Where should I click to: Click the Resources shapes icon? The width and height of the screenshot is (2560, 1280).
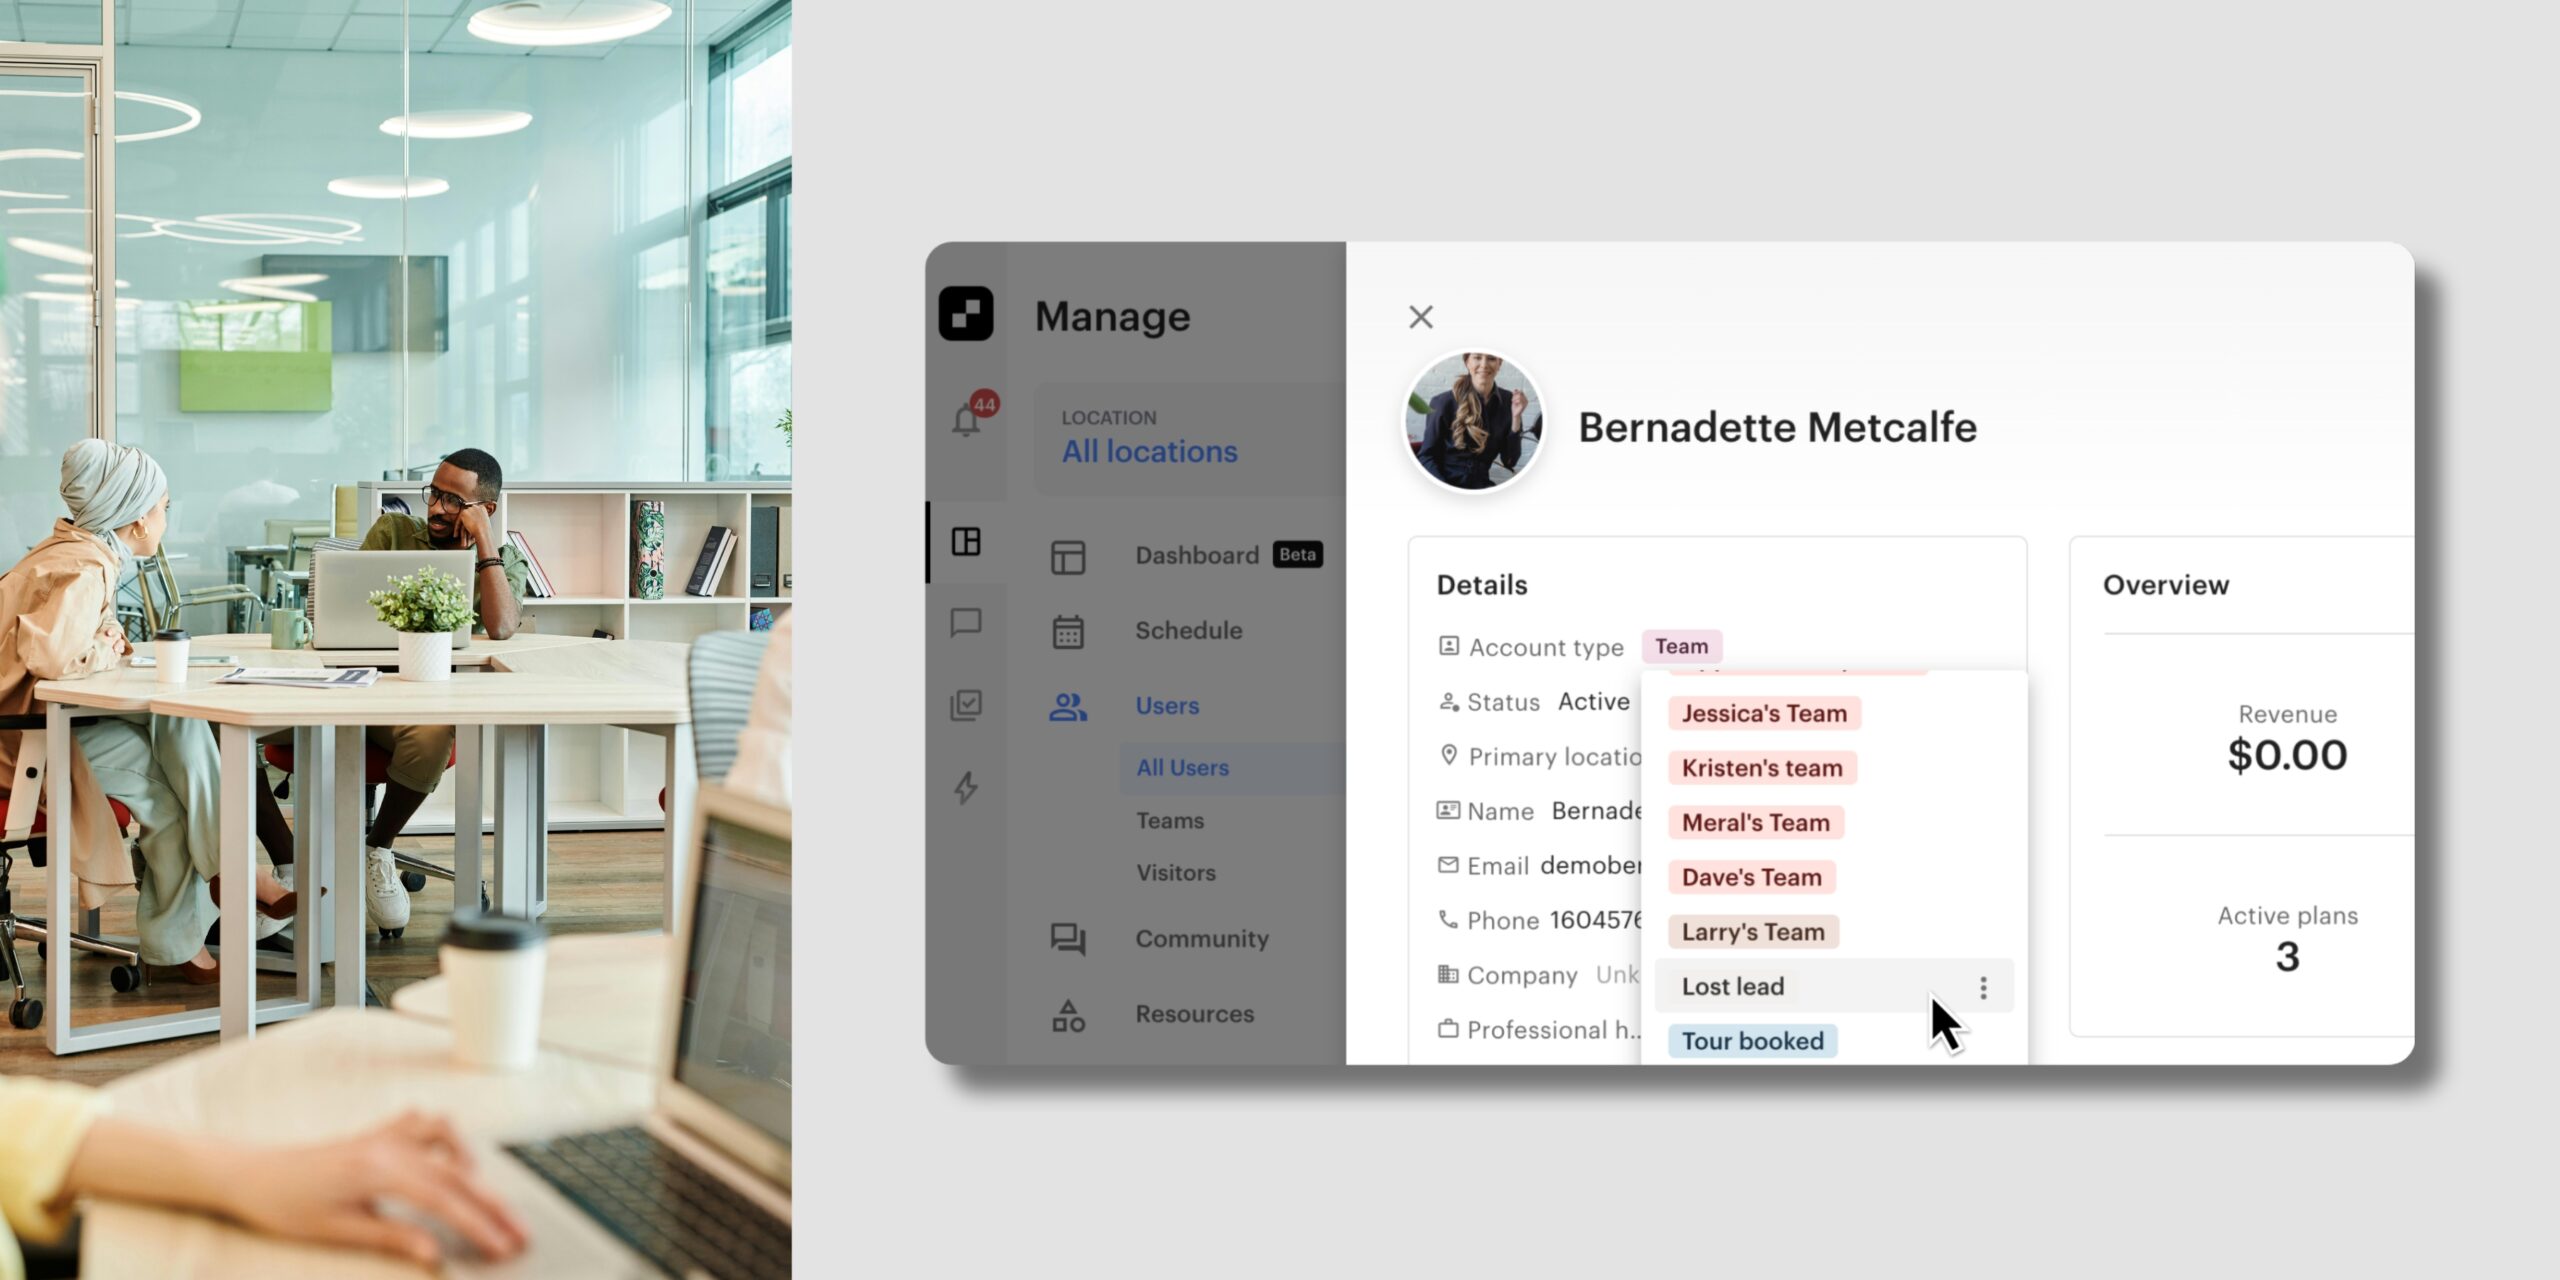coord(1068,1016)
